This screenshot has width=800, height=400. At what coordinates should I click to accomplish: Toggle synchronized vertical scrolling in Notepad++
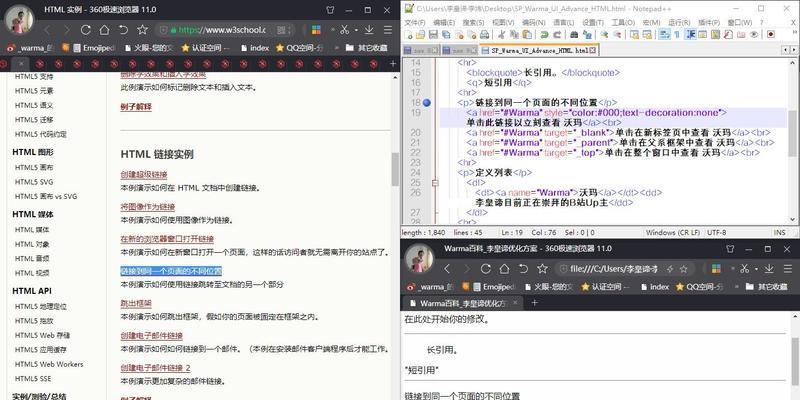[634, 35]
